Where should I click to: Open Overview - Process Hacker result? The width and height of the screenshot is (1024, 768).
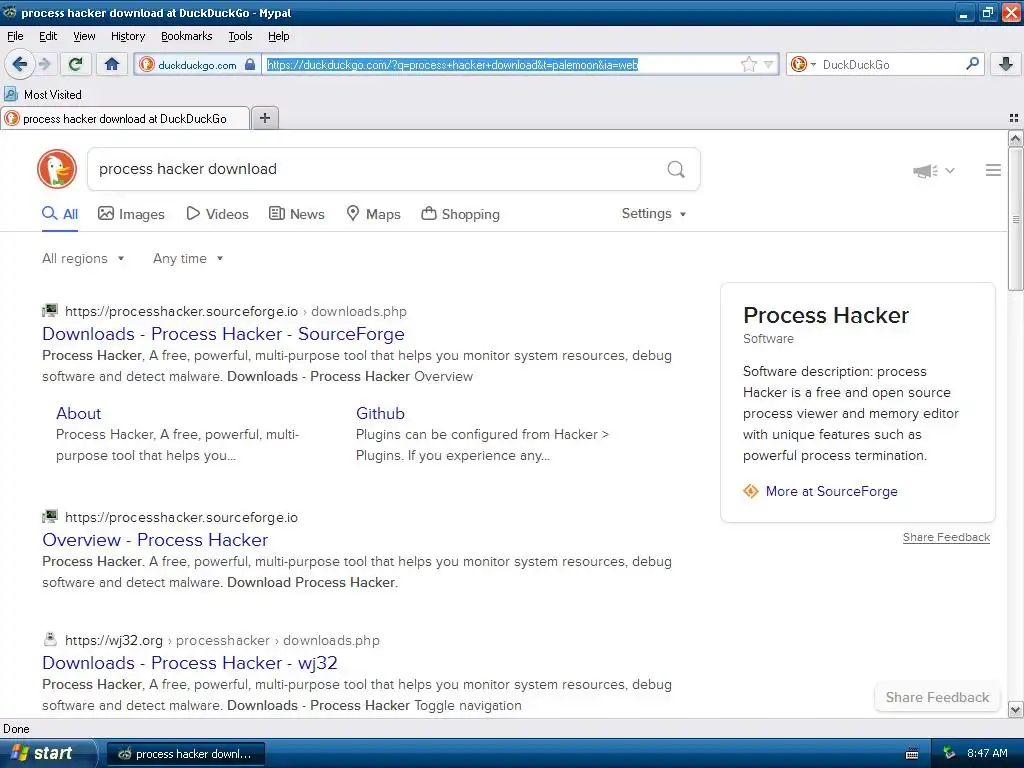[x=155, y=540]
